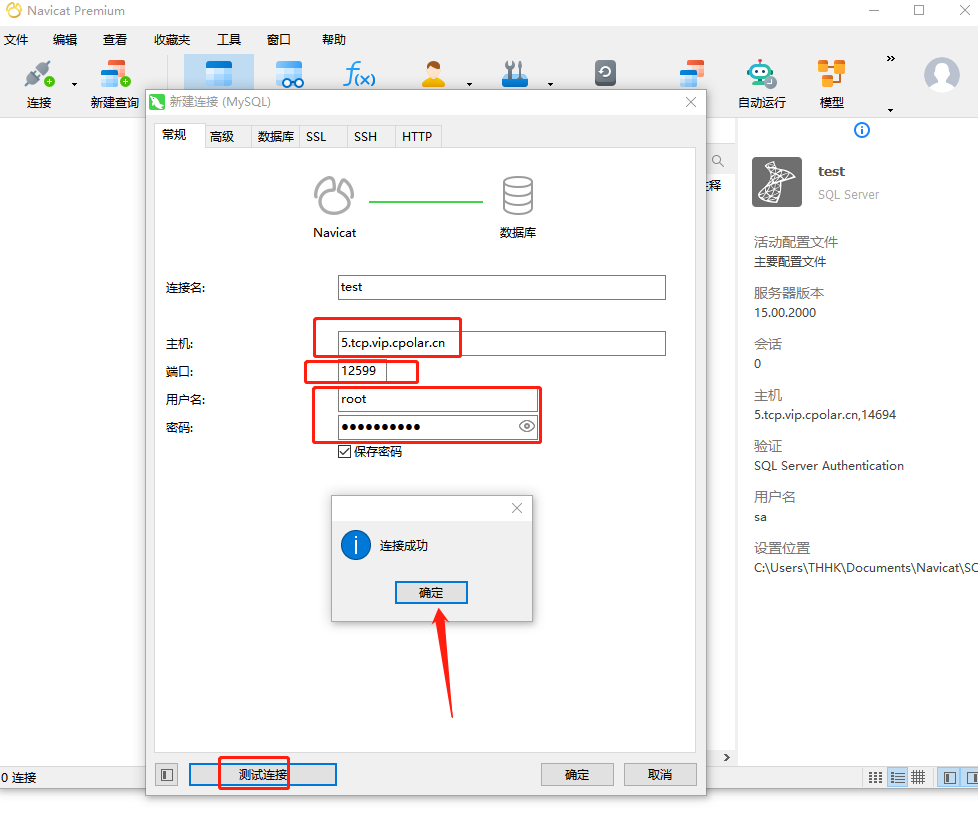Select the View toolbar icon
Viewport: 978px width, 815px height.
point(289,74)
